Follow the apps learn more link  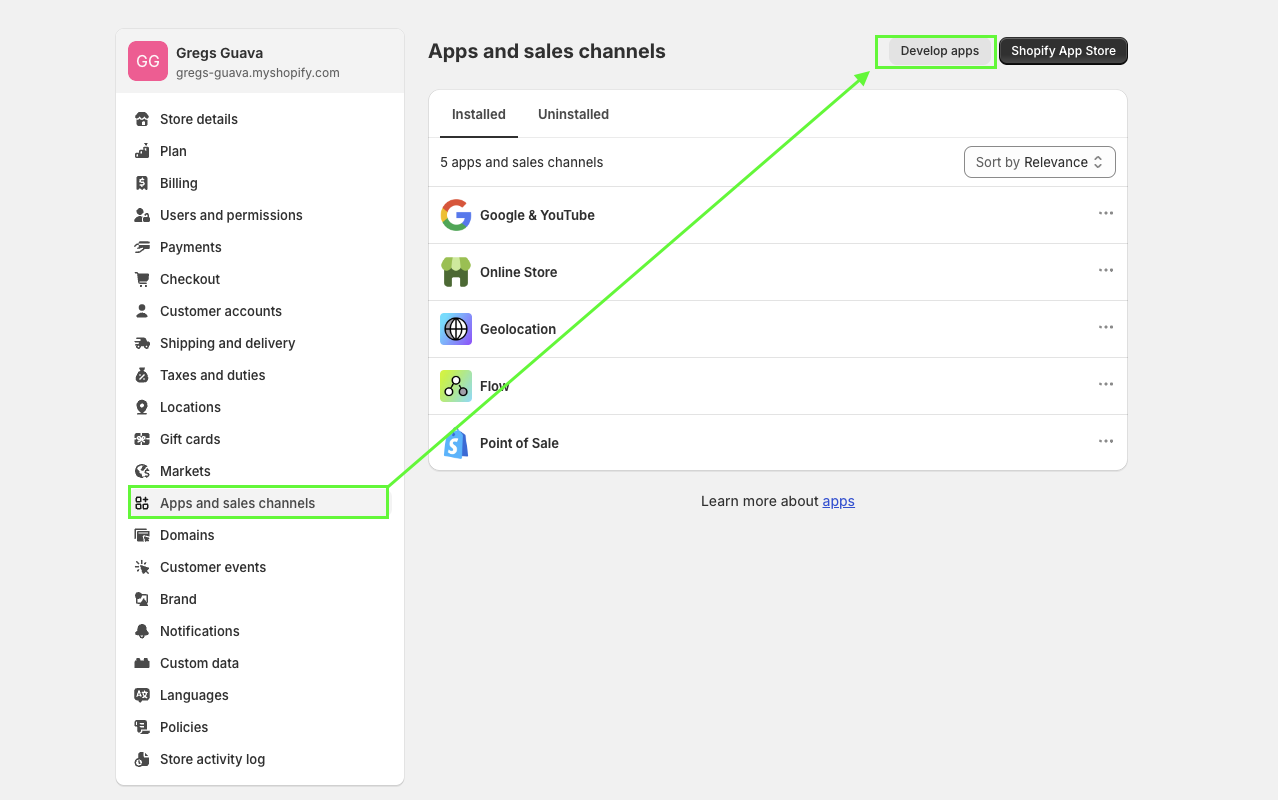pyautogui.click(x=838, y=501)
